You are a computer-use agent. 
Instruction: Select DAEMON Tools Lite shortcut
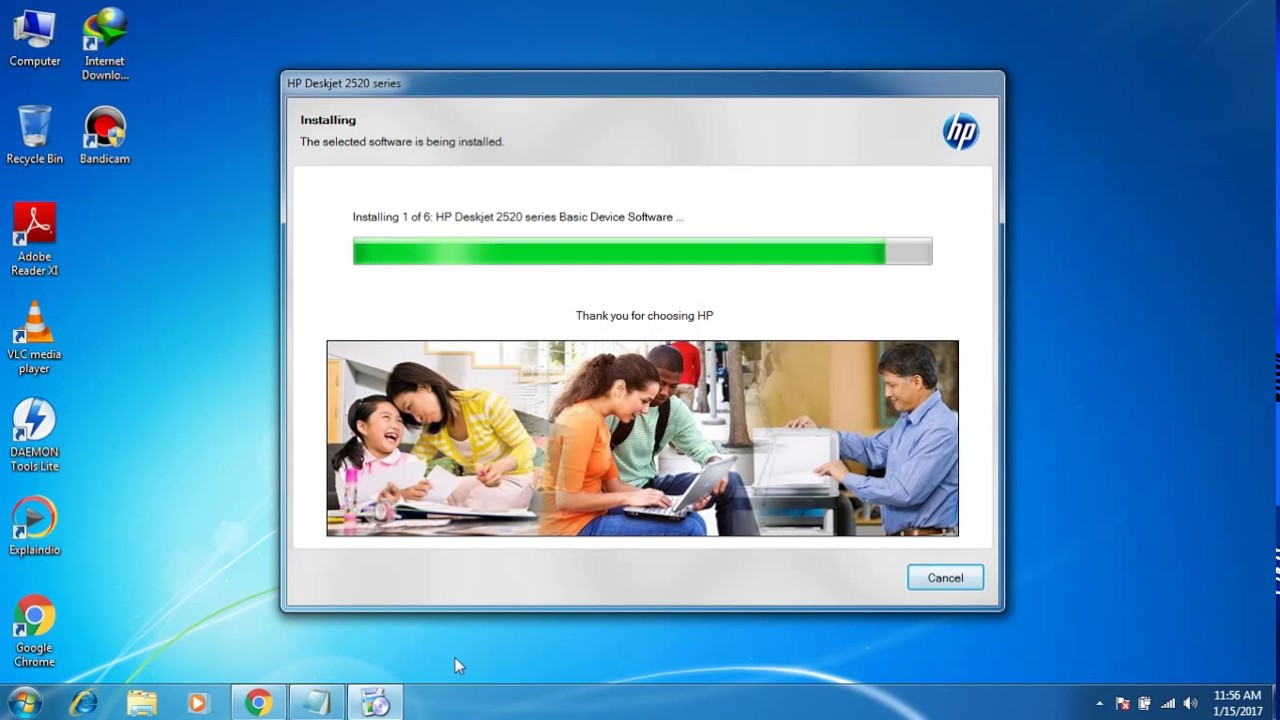pos(35,436)
